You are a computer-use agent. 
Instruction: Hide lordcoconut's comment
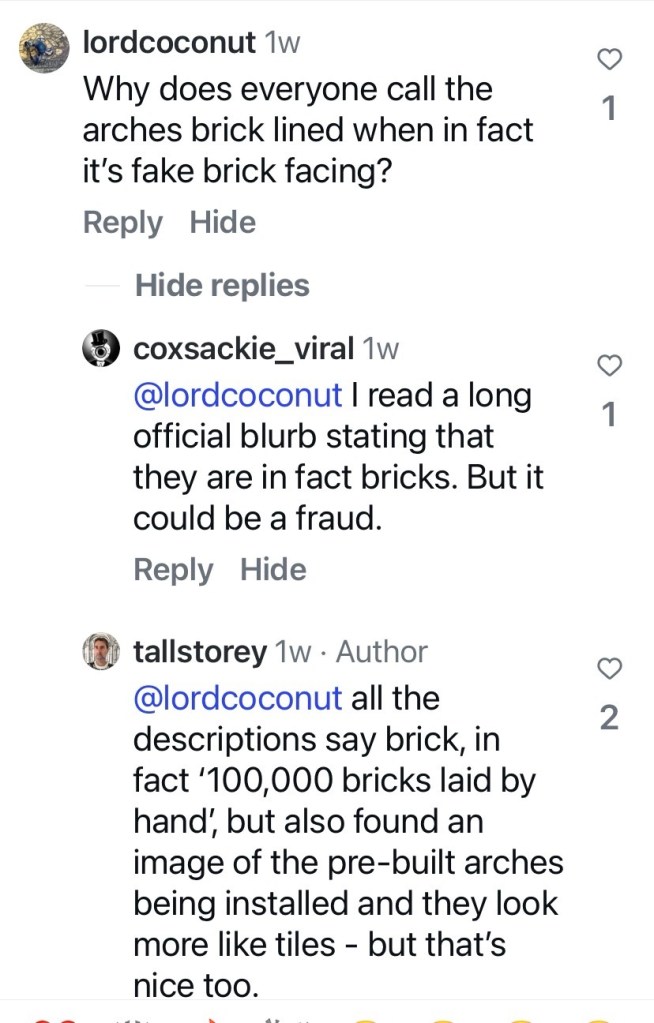223,222
